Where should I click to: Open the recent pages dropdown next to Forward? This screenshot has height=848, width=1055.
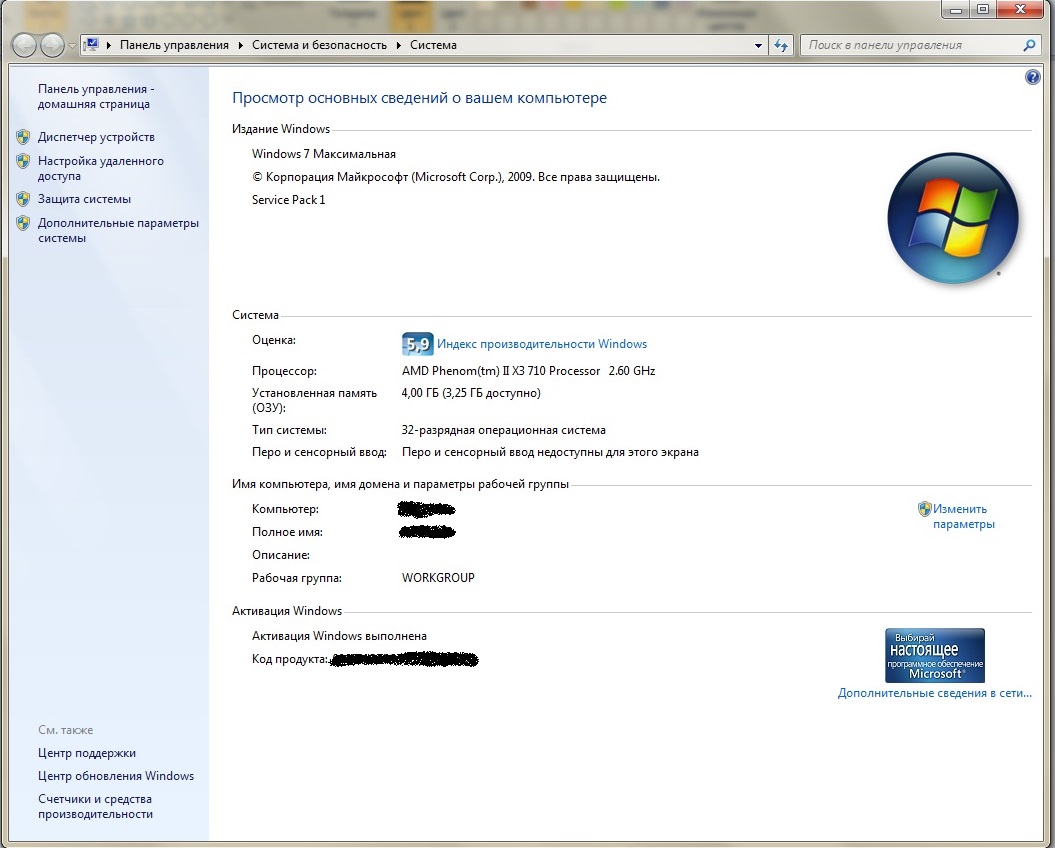tap(72, 46)
